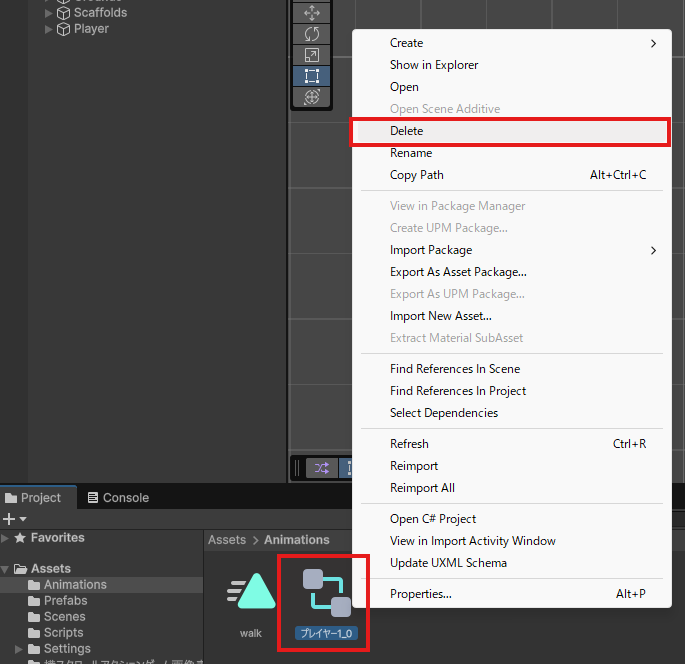Choose Select Dependencies
The image size is (685, 664).
pyautogui.click(x=512, y=413)
